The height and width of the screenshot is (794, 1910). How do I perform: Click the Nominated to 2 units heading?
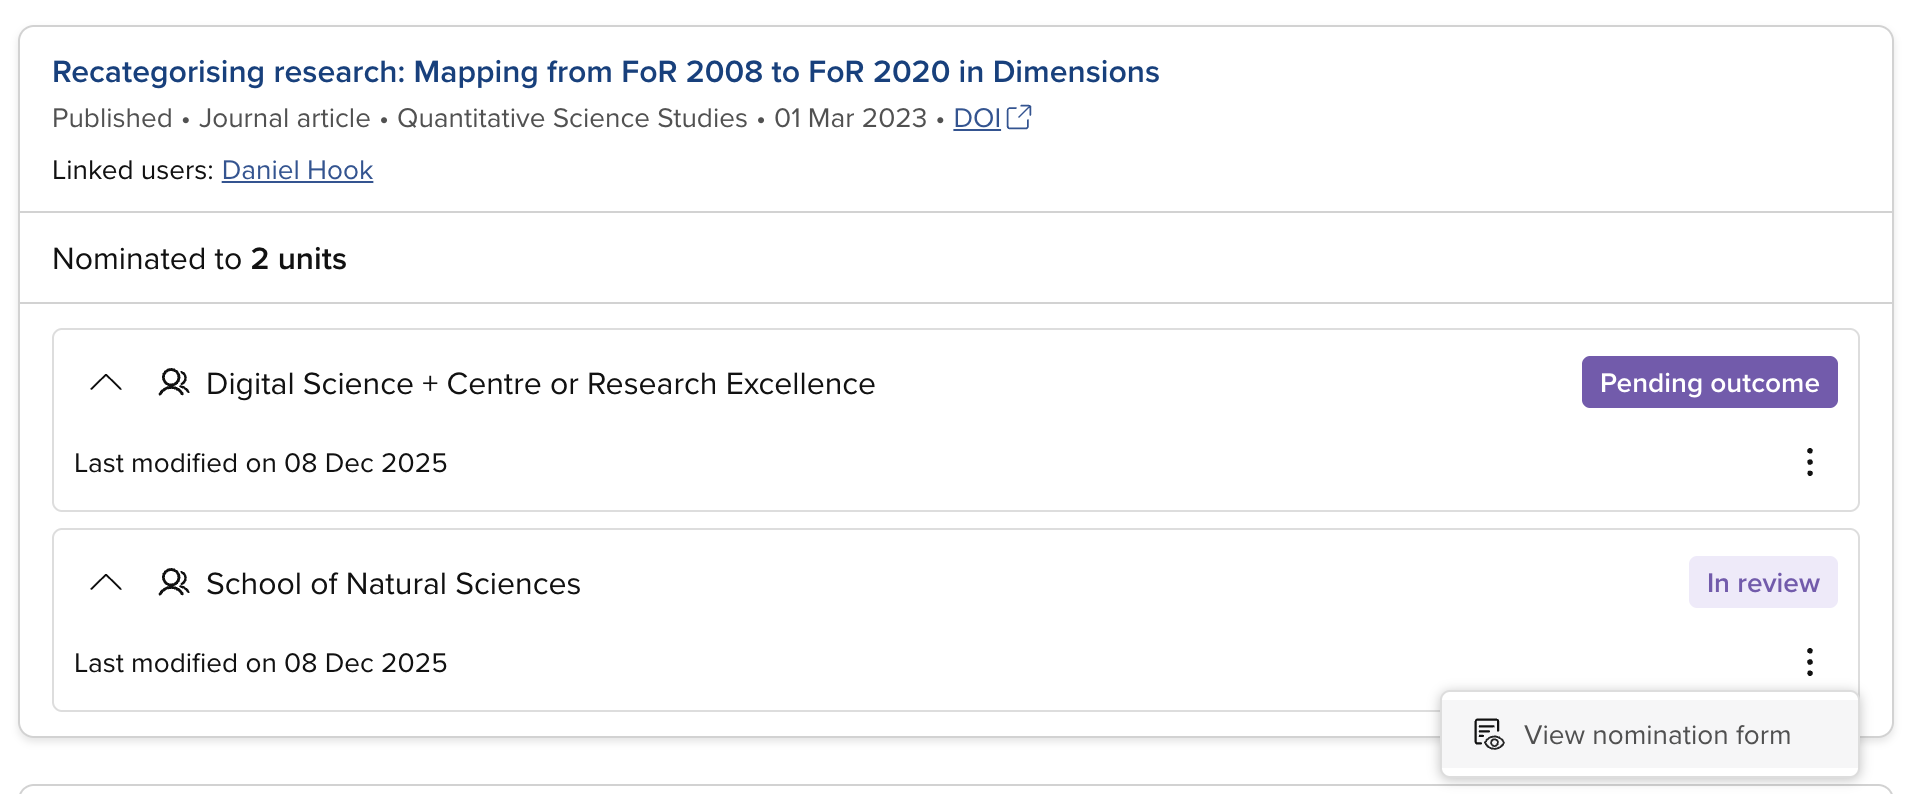(x=199, y=259)
